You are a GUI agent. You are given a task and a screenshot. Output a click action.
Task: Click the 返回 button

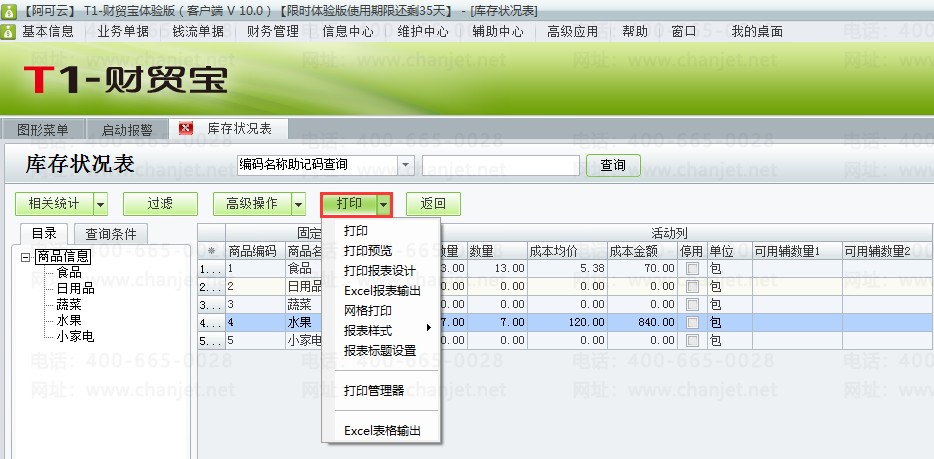pyautogui.click(x=434, y=204)
